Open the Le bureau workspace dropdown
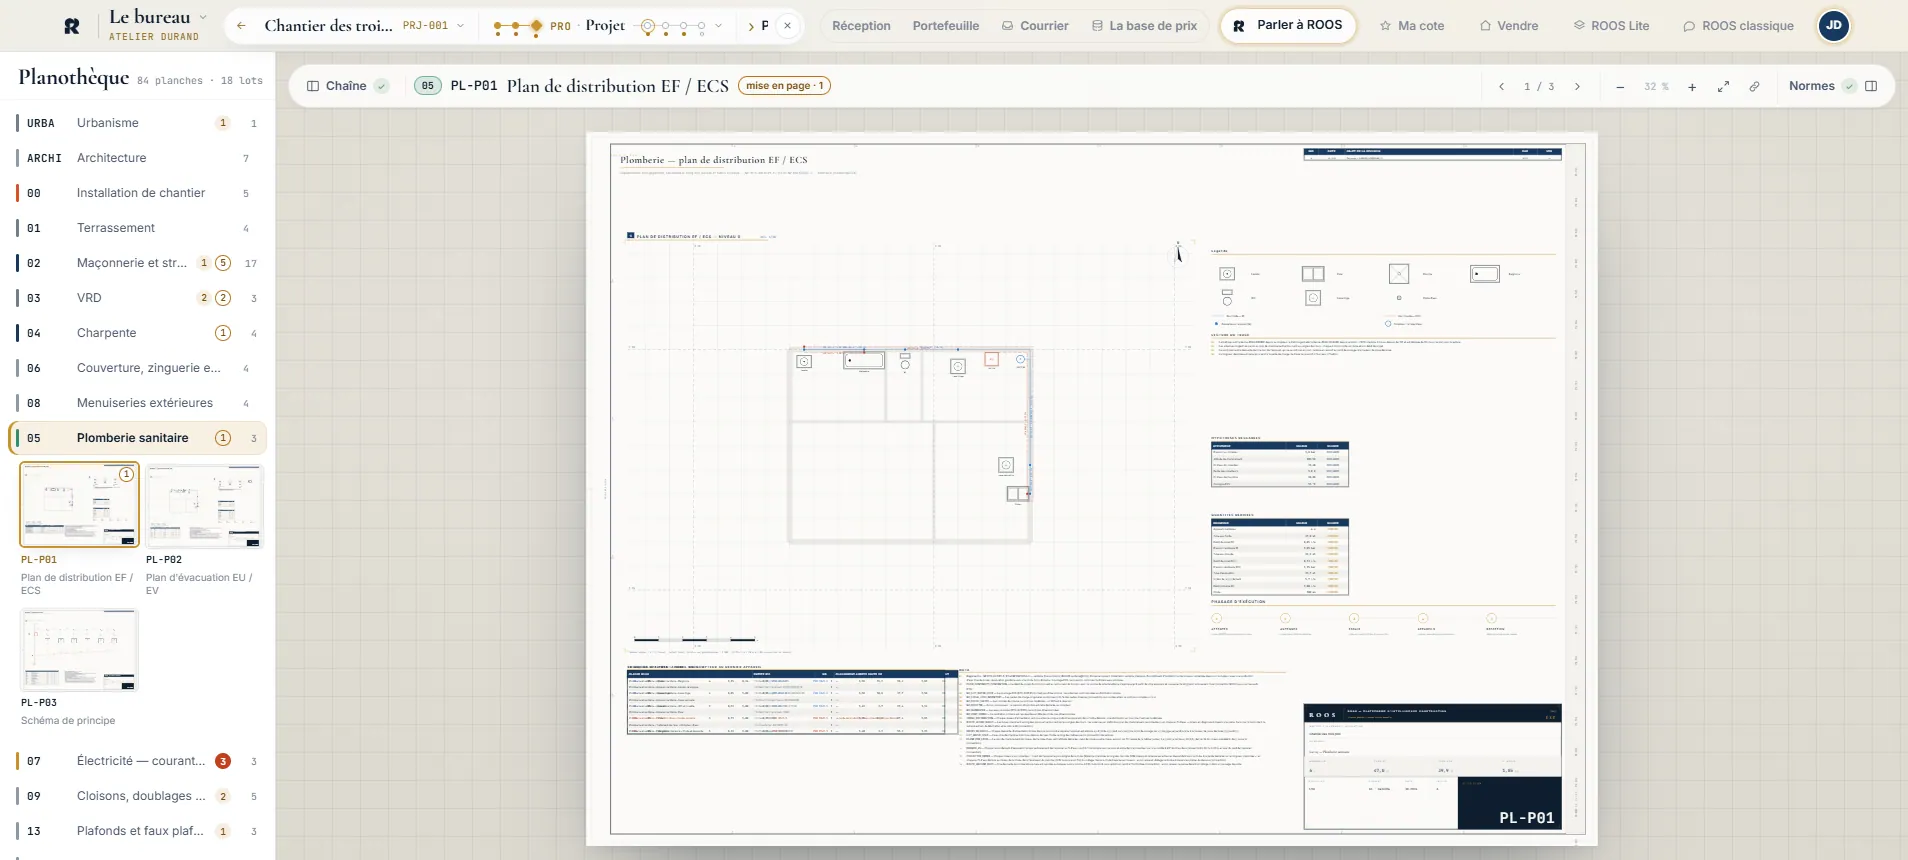 (x=203, y=17)
